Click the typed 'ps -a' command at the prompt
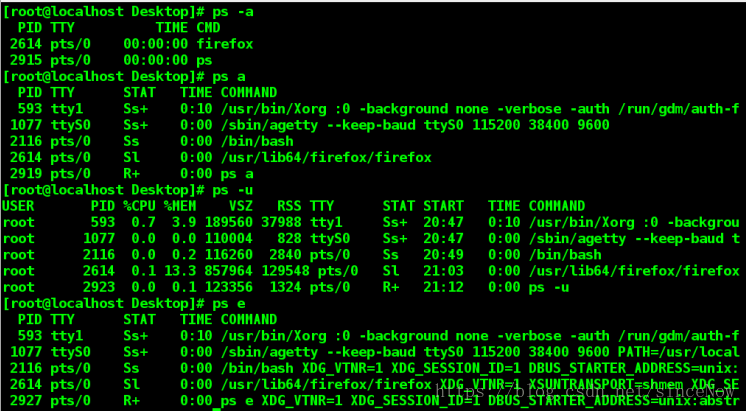The width and height of the screenshot is (746, 411). coord(233,12)
